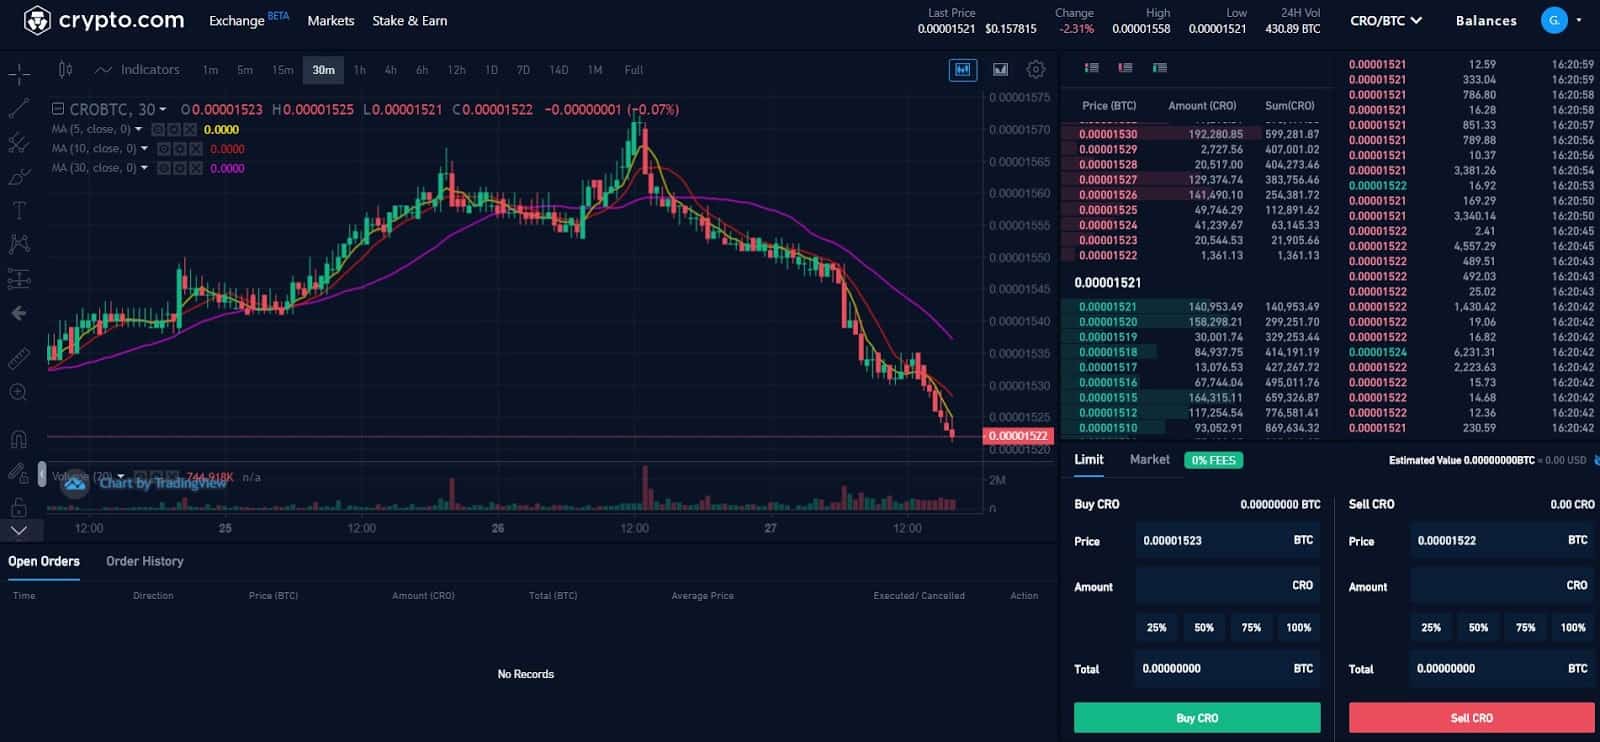Remove the MA 30 indicator
This screenshot has height=742, width=1600.
[197, 168]
